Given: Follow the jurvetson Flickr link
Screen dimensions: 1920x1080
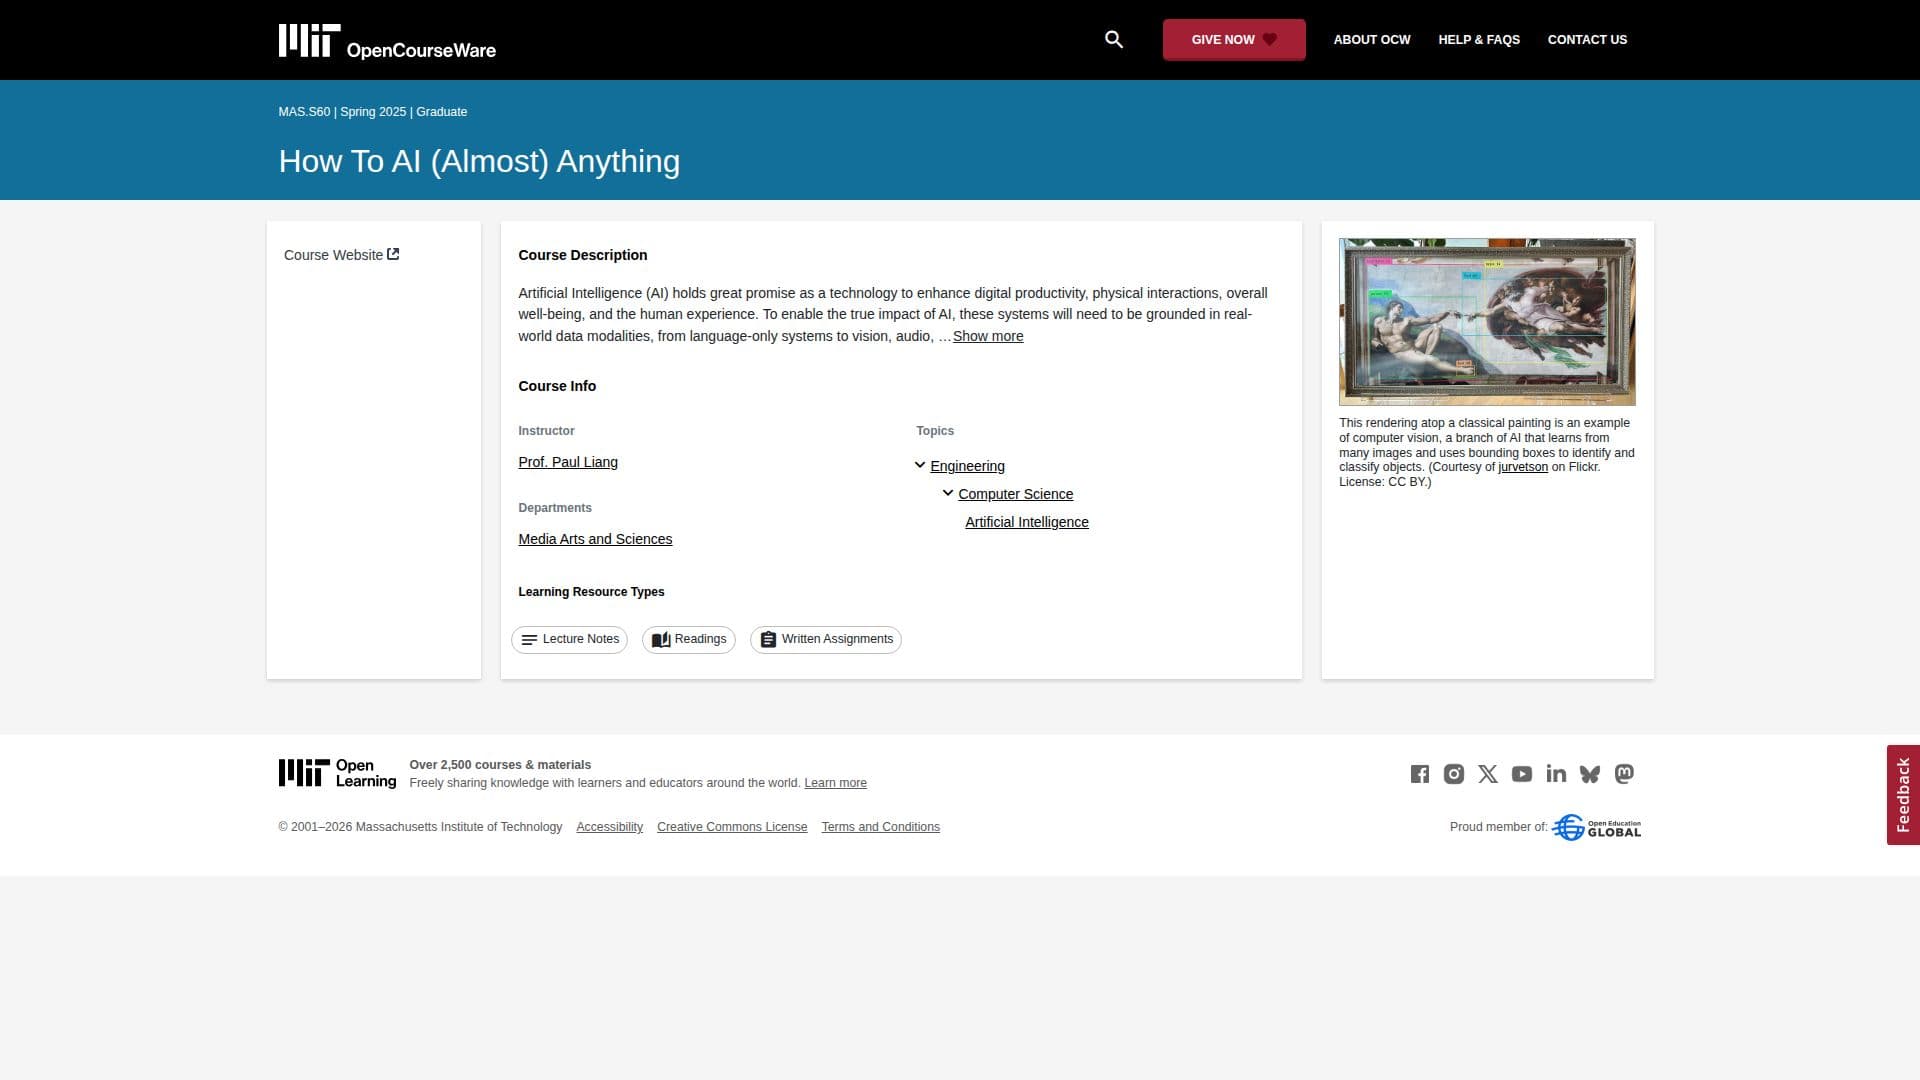Looking at the screenshot, I should 1522,467.
